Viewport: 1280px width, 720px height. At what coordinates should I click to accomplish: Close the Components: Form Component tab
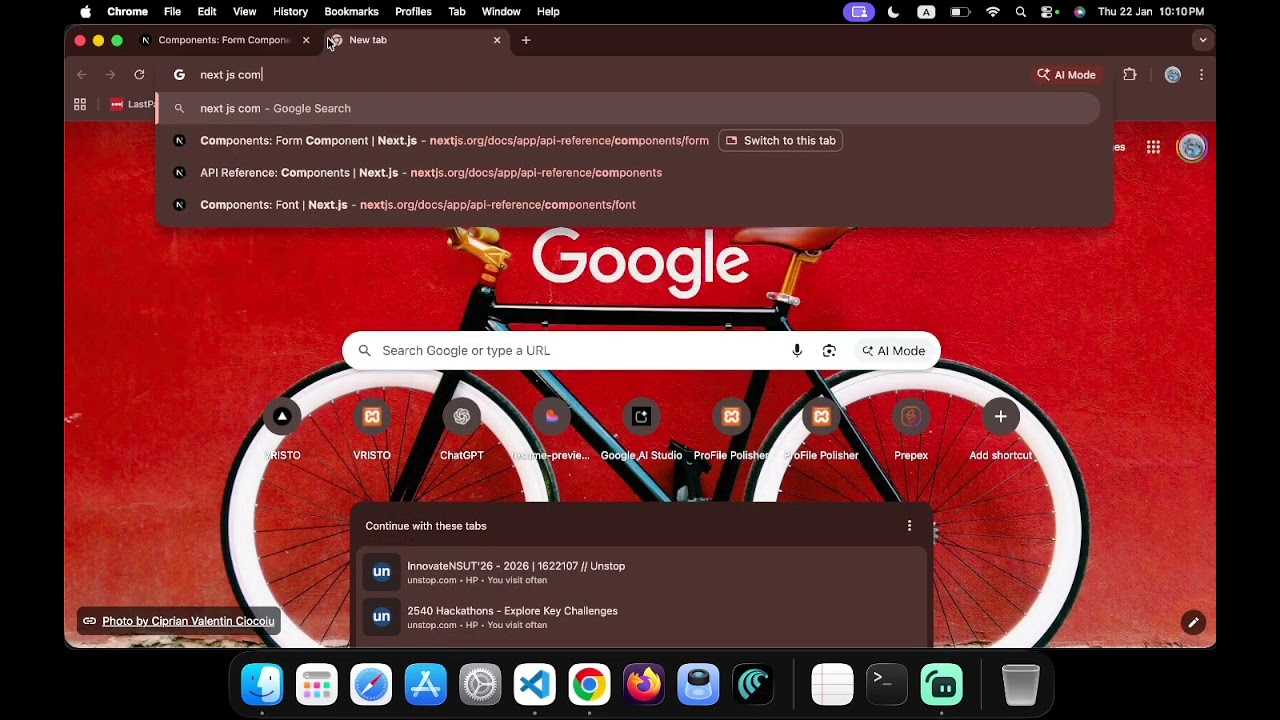pyautogui.click(x=306, y=40)
